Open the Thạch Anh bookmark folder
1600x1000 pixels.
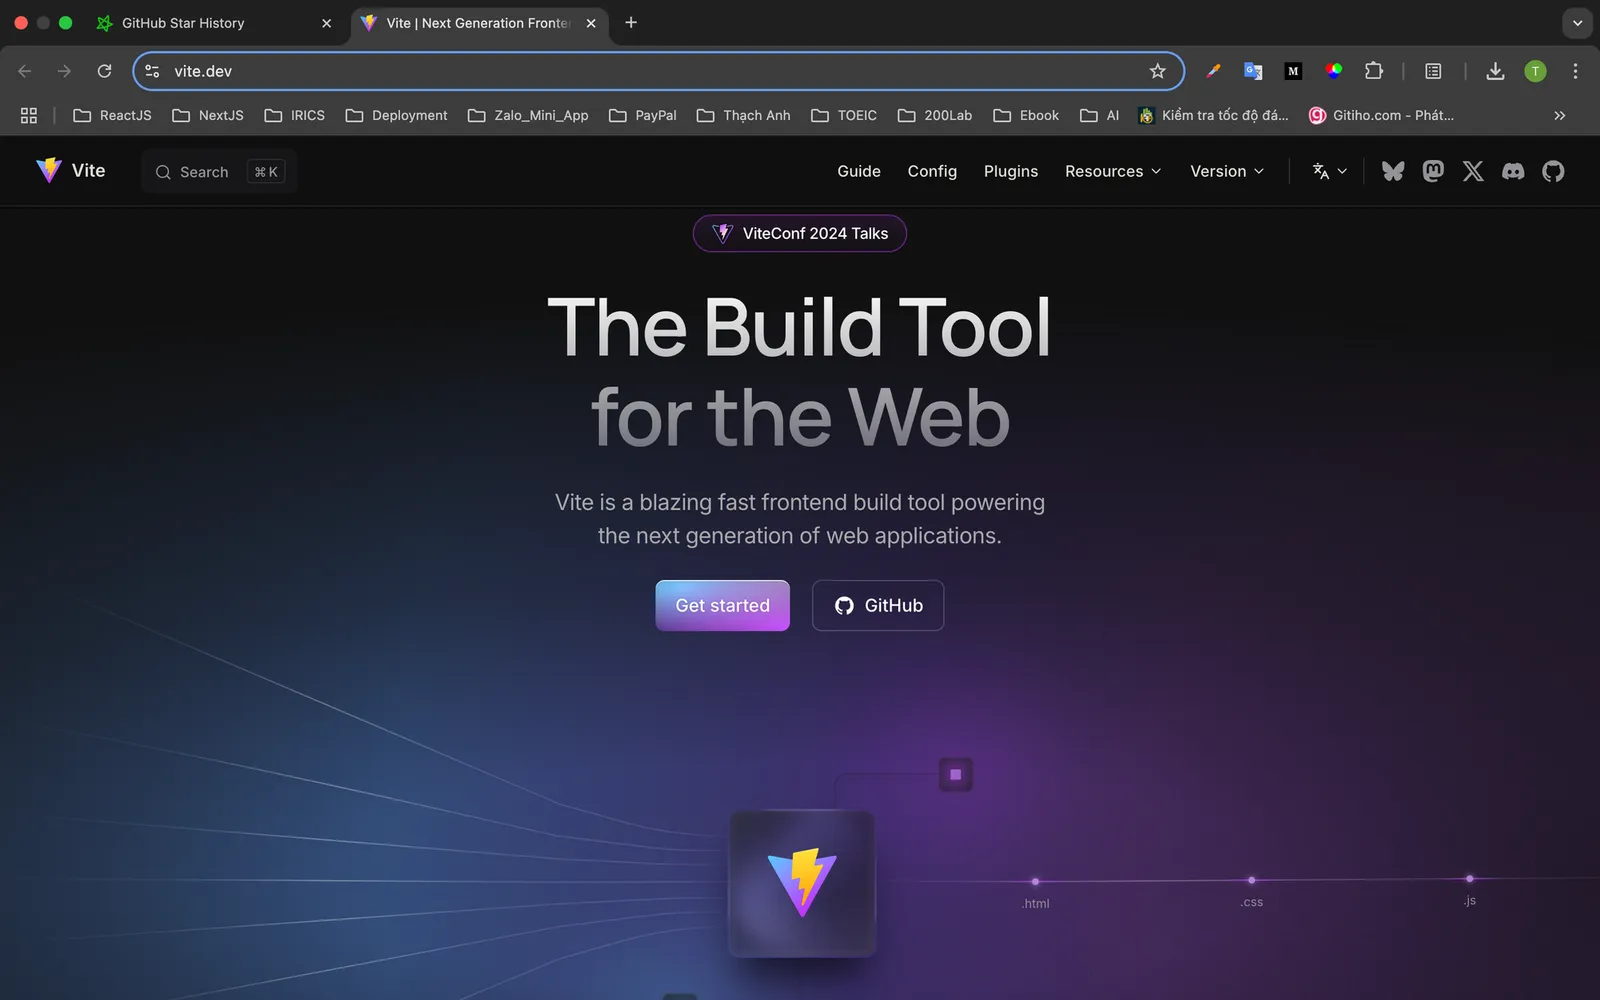(743, 115)
